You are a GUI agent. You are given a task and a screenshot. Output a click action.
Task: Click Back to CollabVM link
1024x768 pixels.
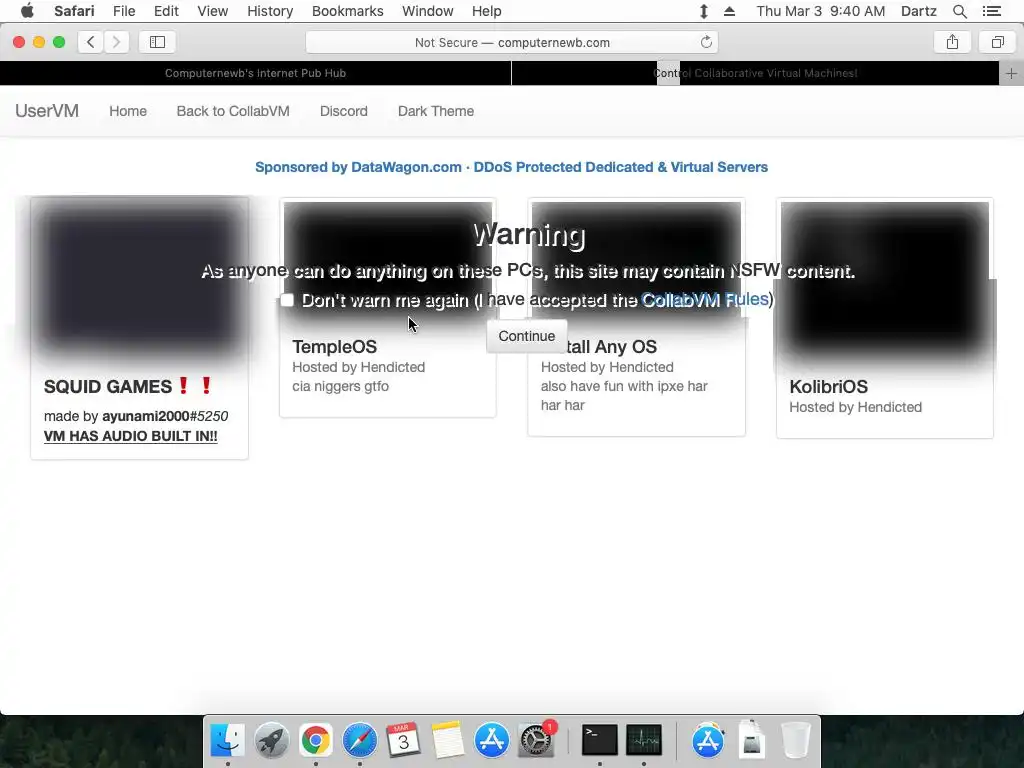pyautogui.click(x=233, y=111)
